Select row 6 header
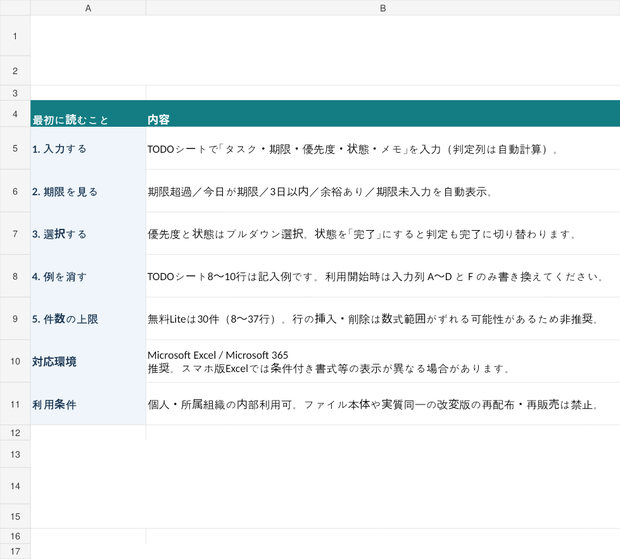Screen dimensions: 620x559 pos(15,191)
